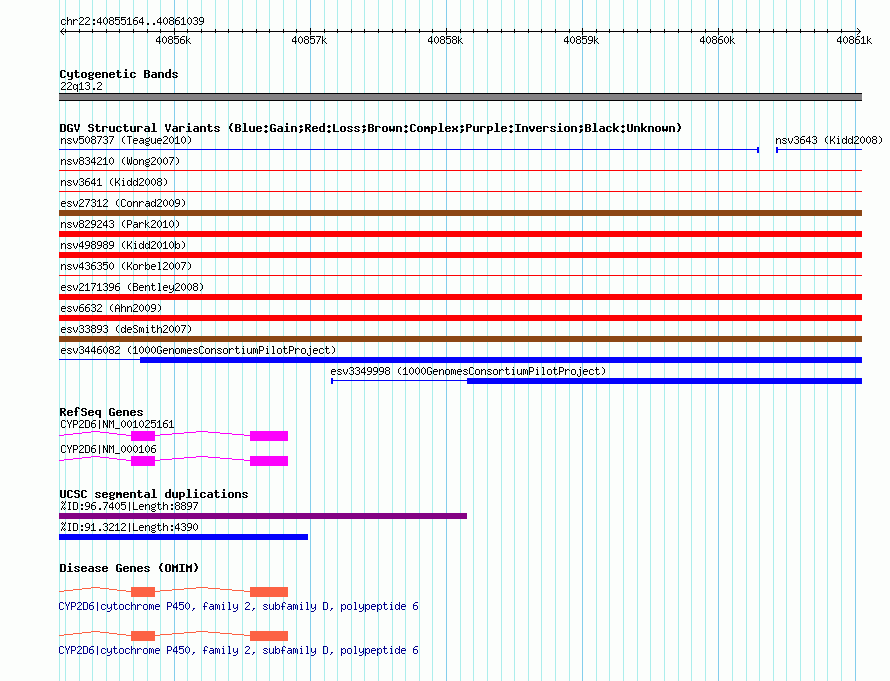
Task: Click the 40858k ruler position
Action: coord(445,40)
